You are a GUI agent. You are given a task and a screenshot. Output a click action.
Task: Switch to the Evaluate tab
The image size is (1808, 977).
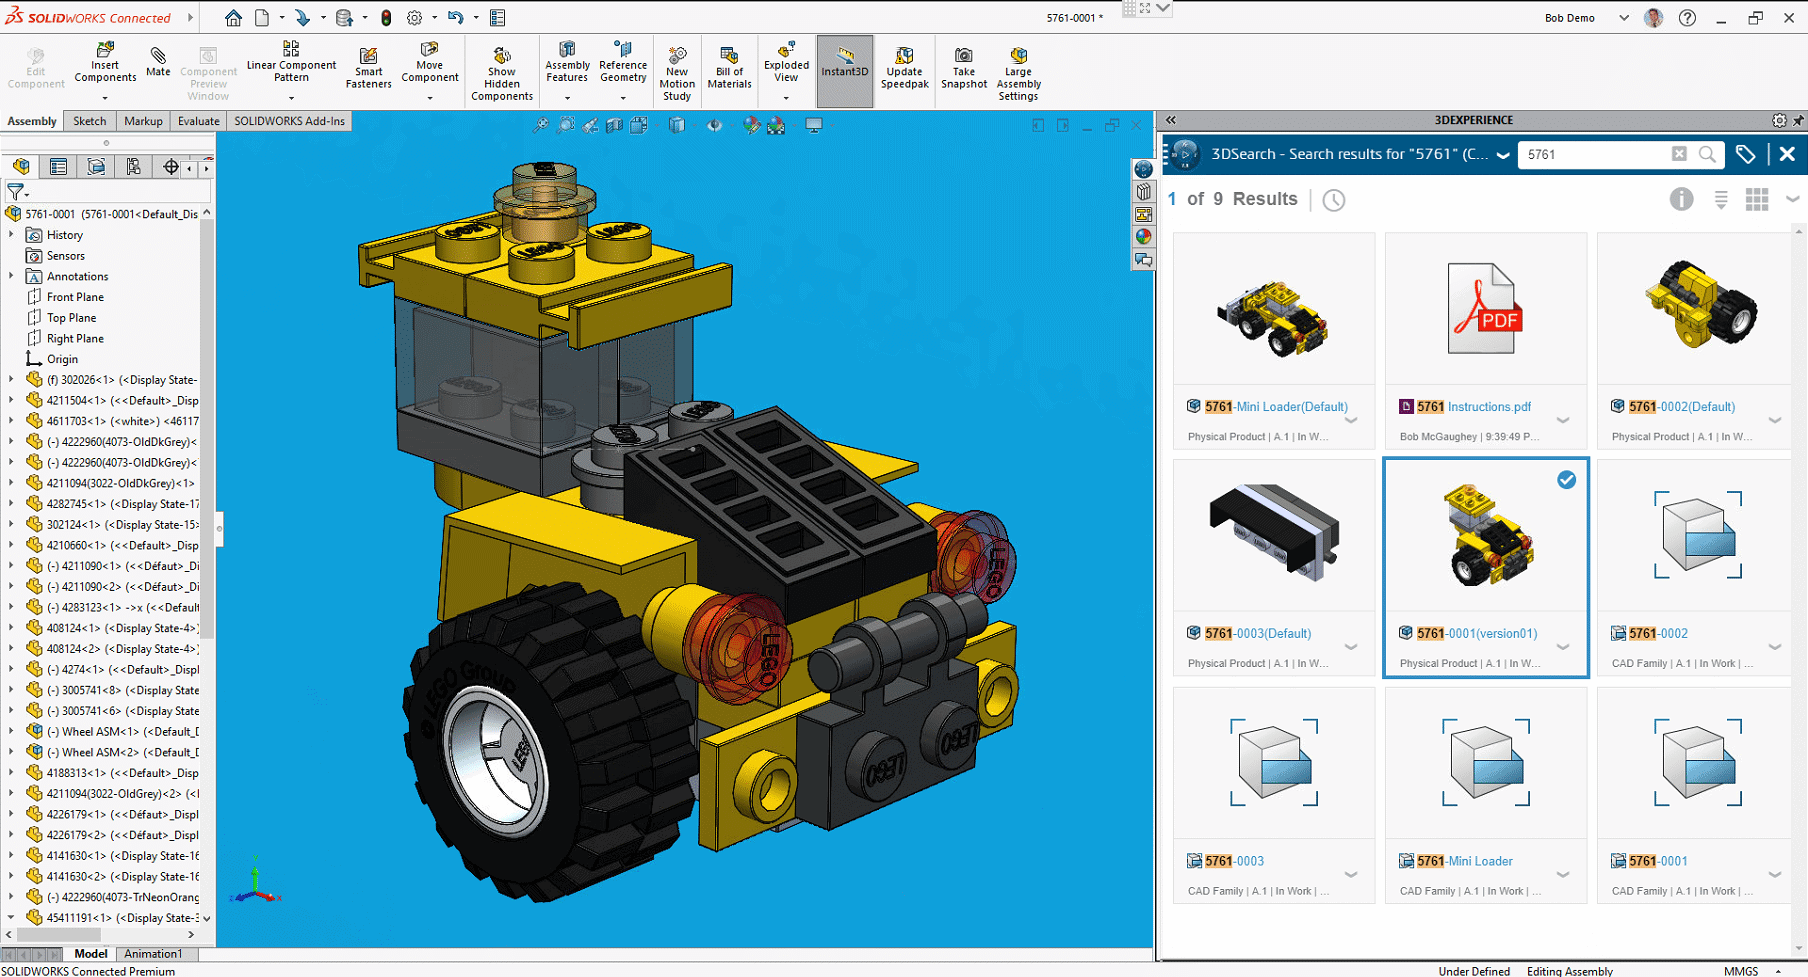tap(198, 121)
